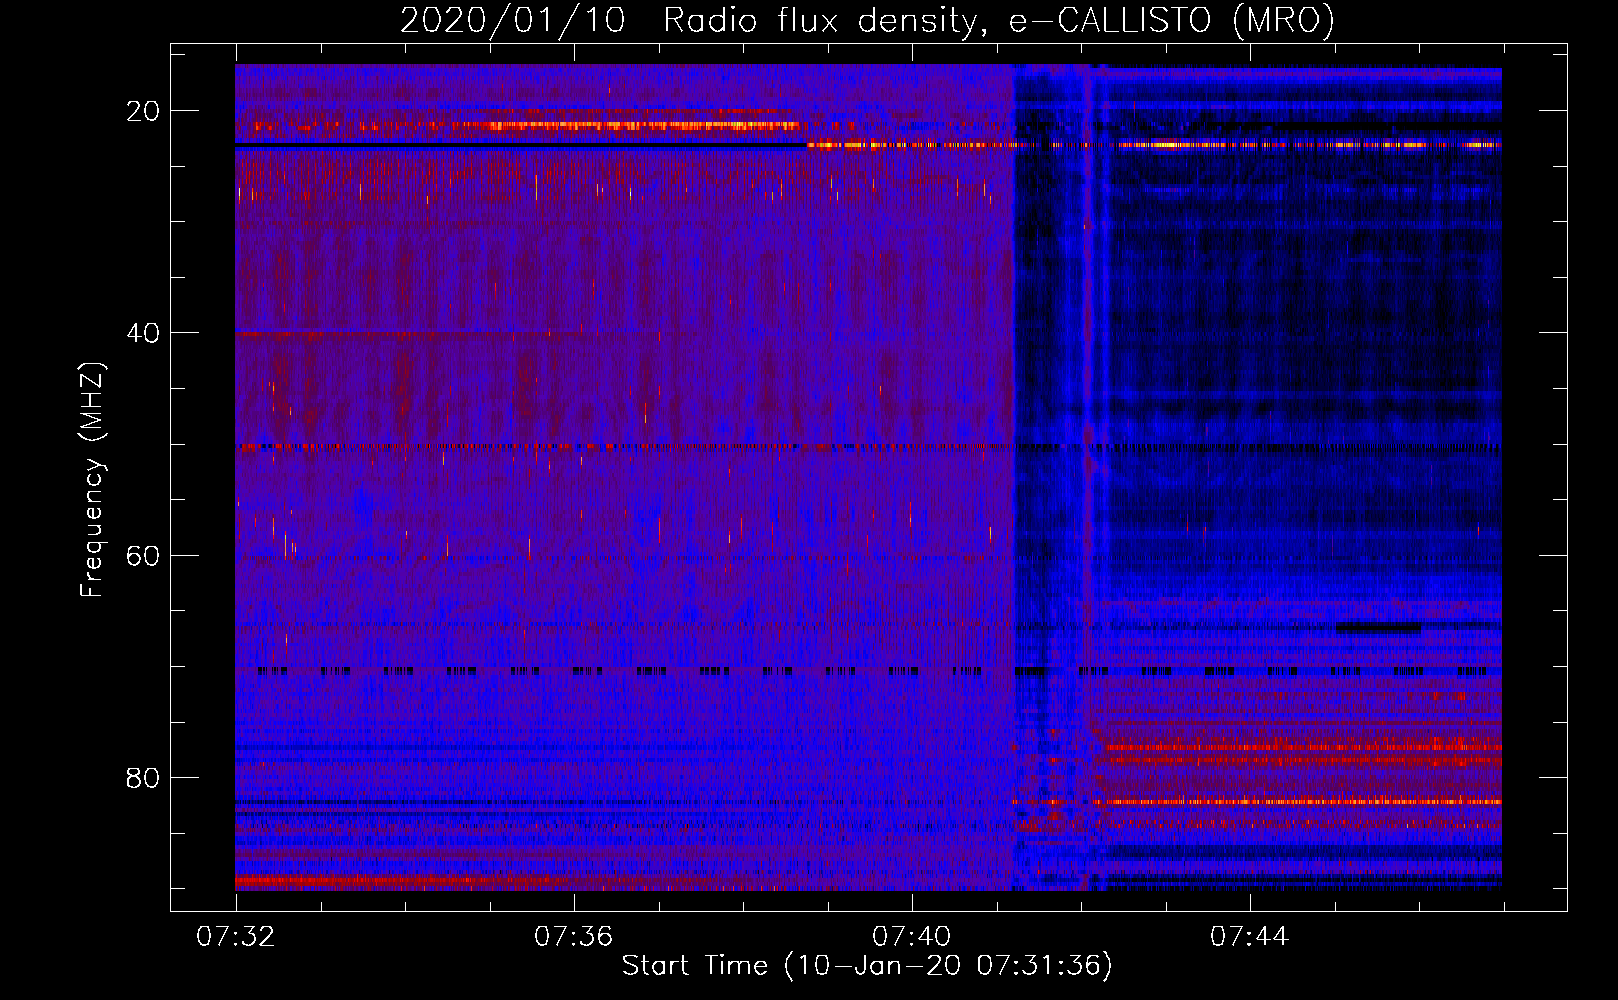Click the 40 MHz frequency tick label
This screenshot has width=1618, height=1000.
(x=143, y=333)
